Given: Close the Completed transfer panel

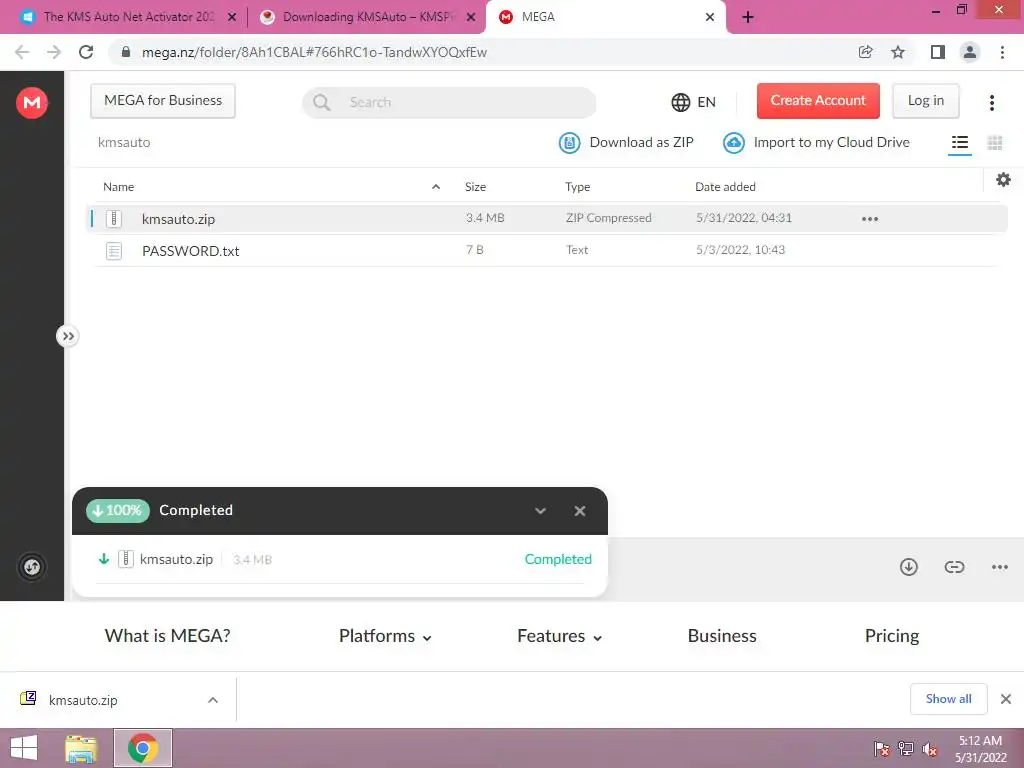Looking at the screenshot, I should (579, 511).
